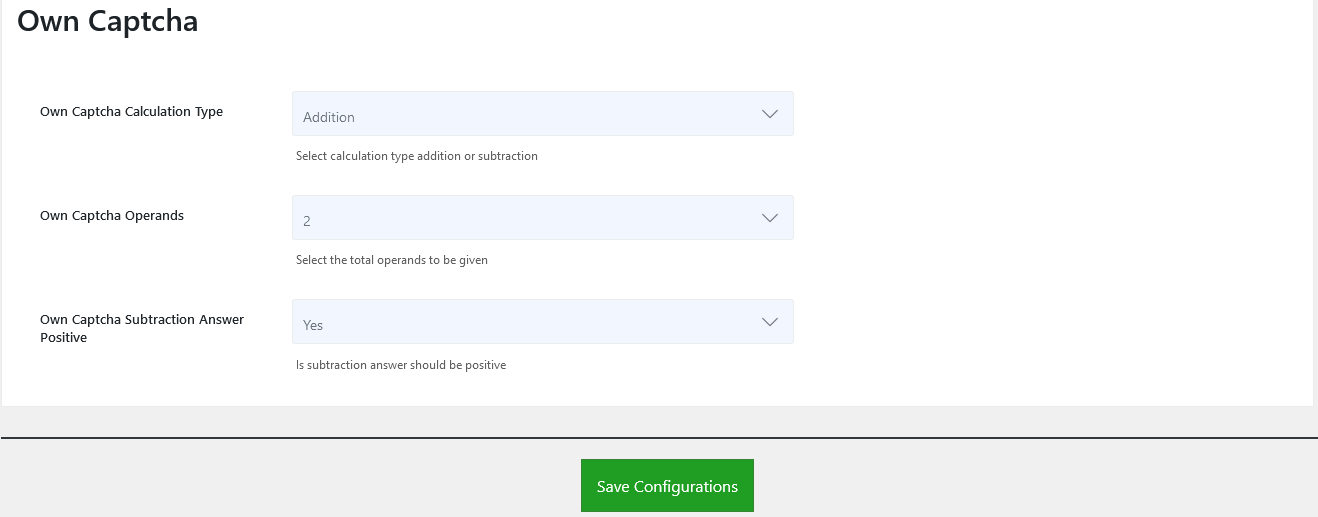The height and width of the screenshot is (517, 1318).
Task: Click the selected operand value 2
Action: tap(307, 221)
